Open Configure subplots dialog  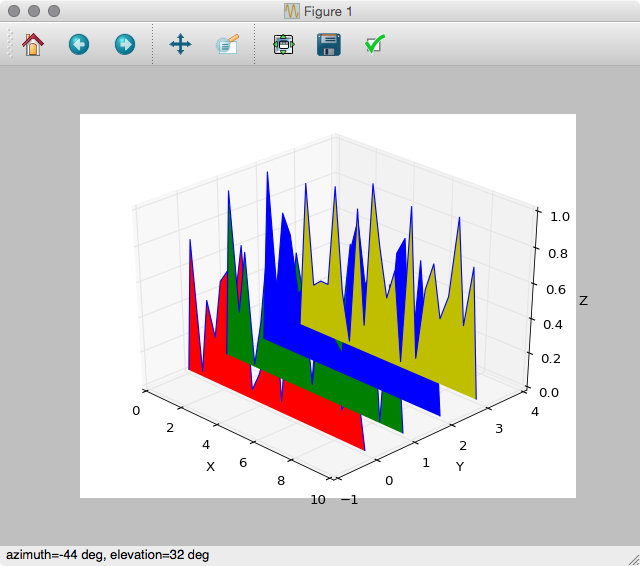coord(283,44)
